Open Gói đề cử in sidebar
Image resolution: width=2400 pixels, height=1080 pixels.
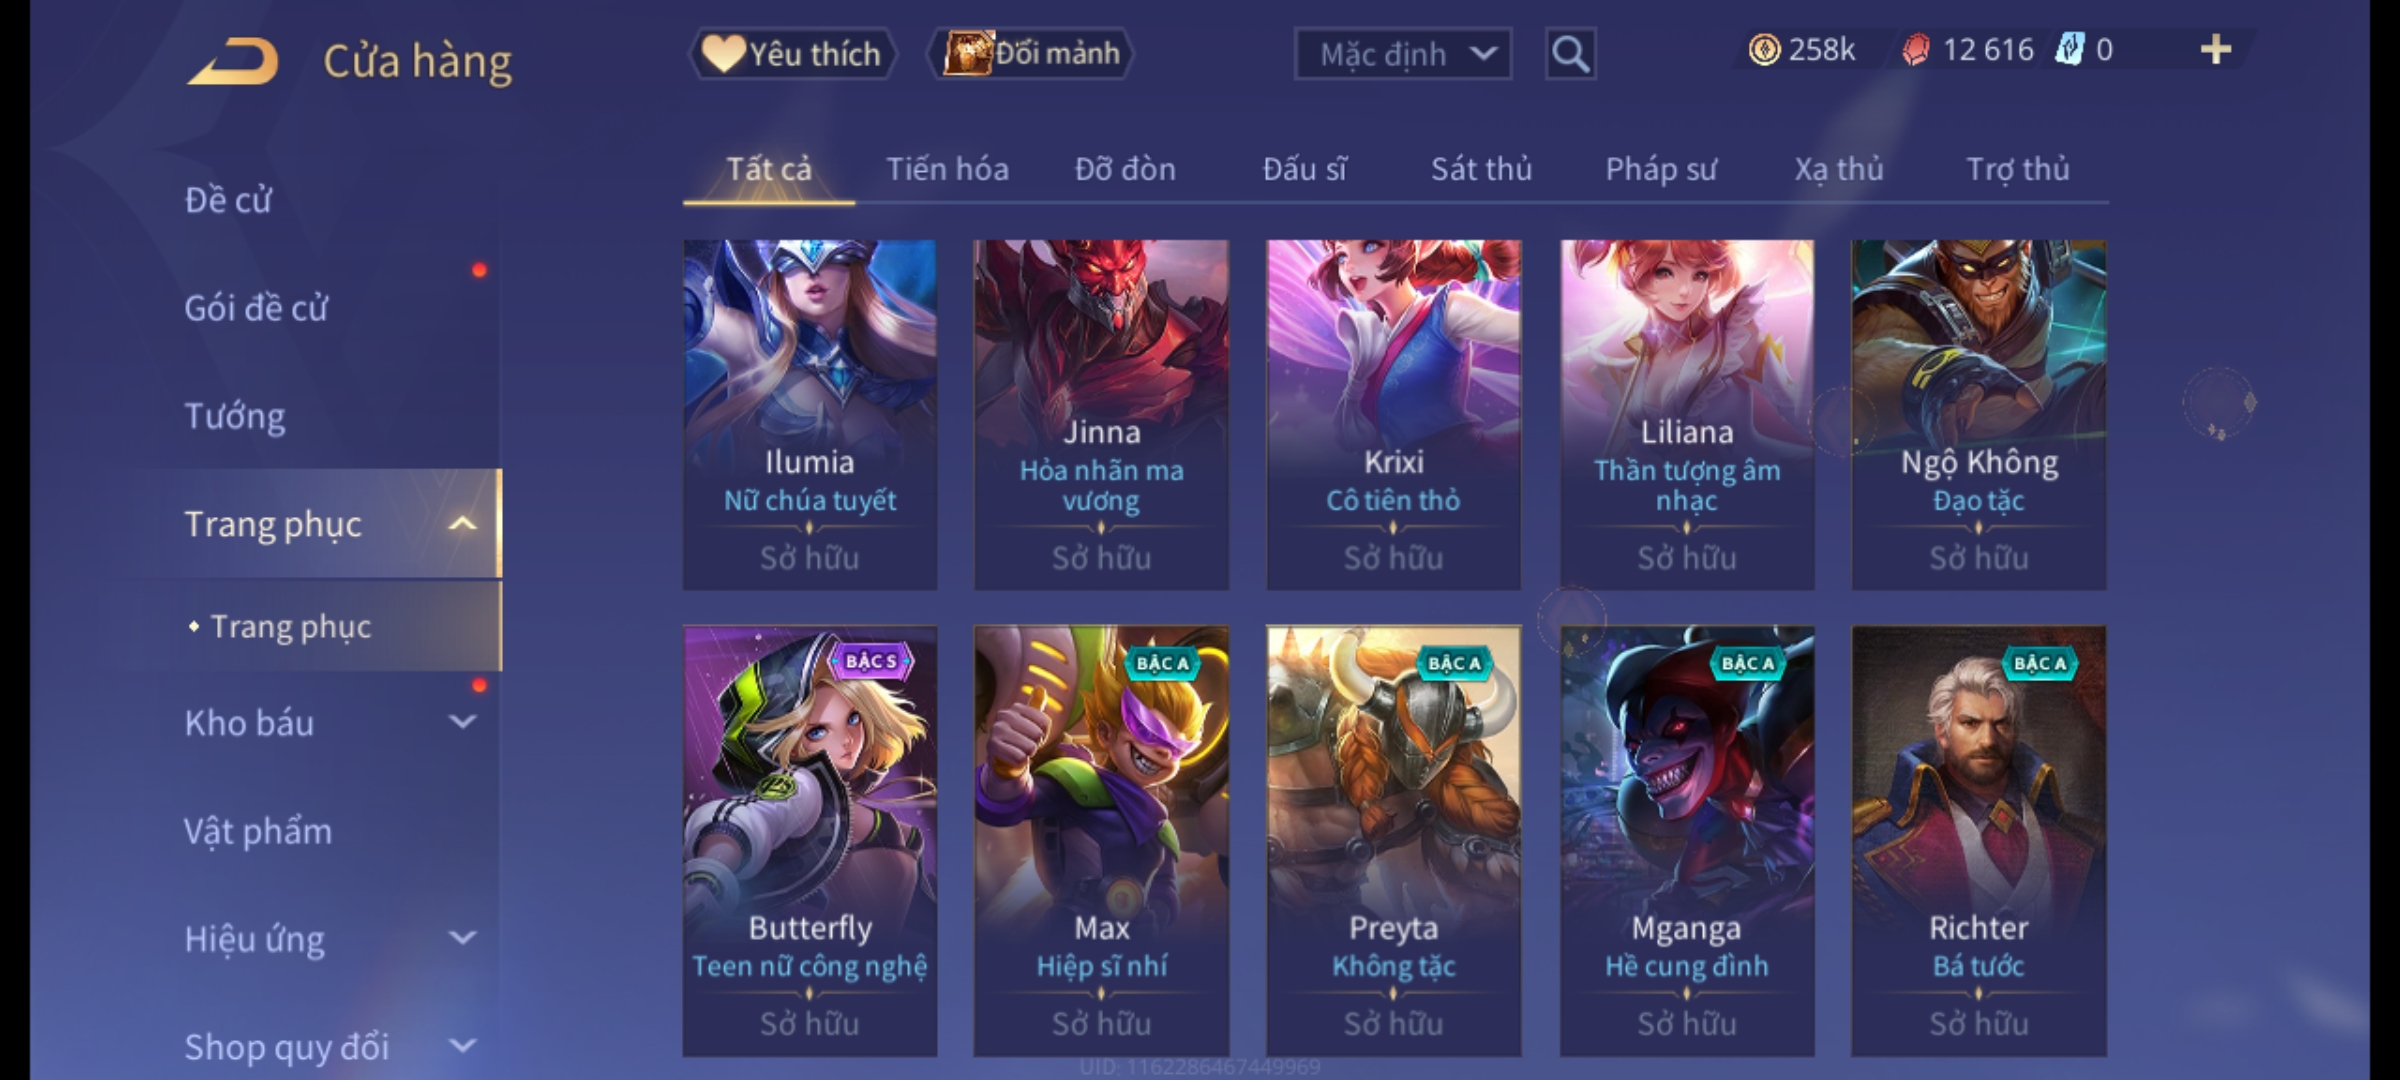256,308
